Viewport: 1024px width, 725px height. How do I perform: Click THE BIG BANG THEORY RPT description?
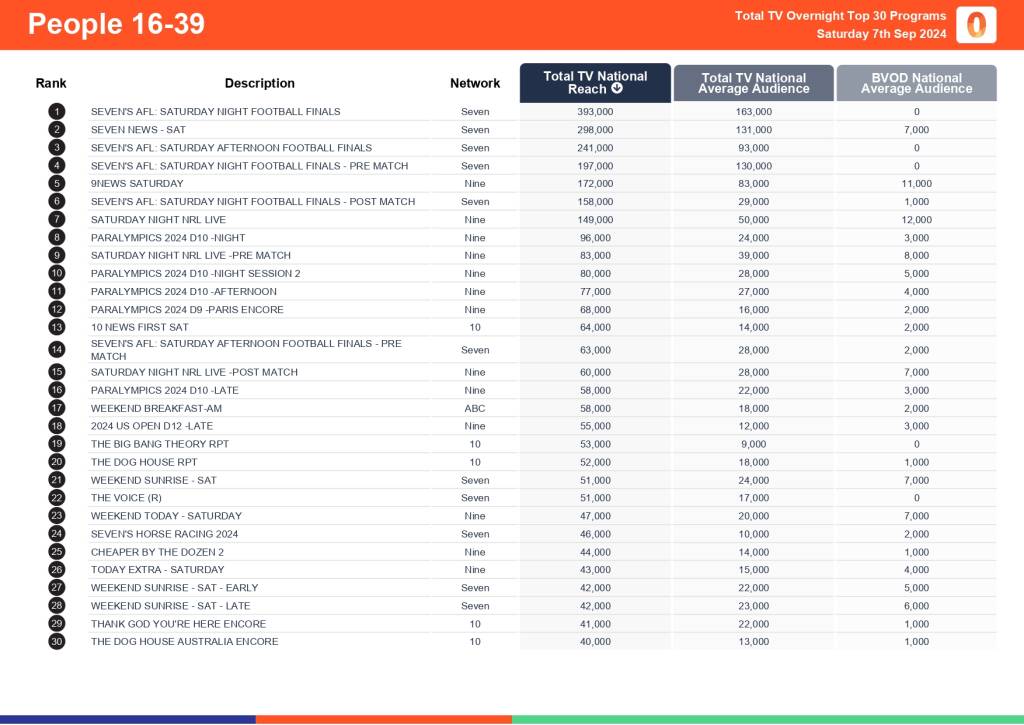(x=160, y=444)
